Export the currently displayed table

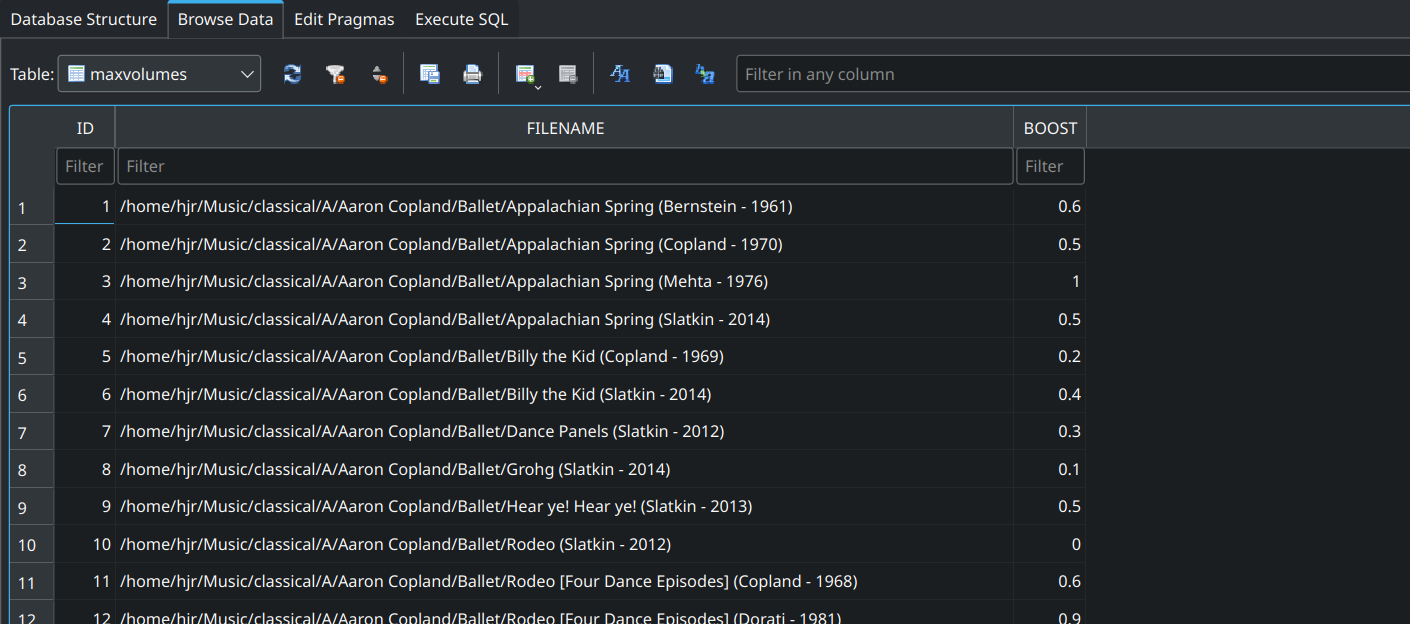click(x=430, y=73)
